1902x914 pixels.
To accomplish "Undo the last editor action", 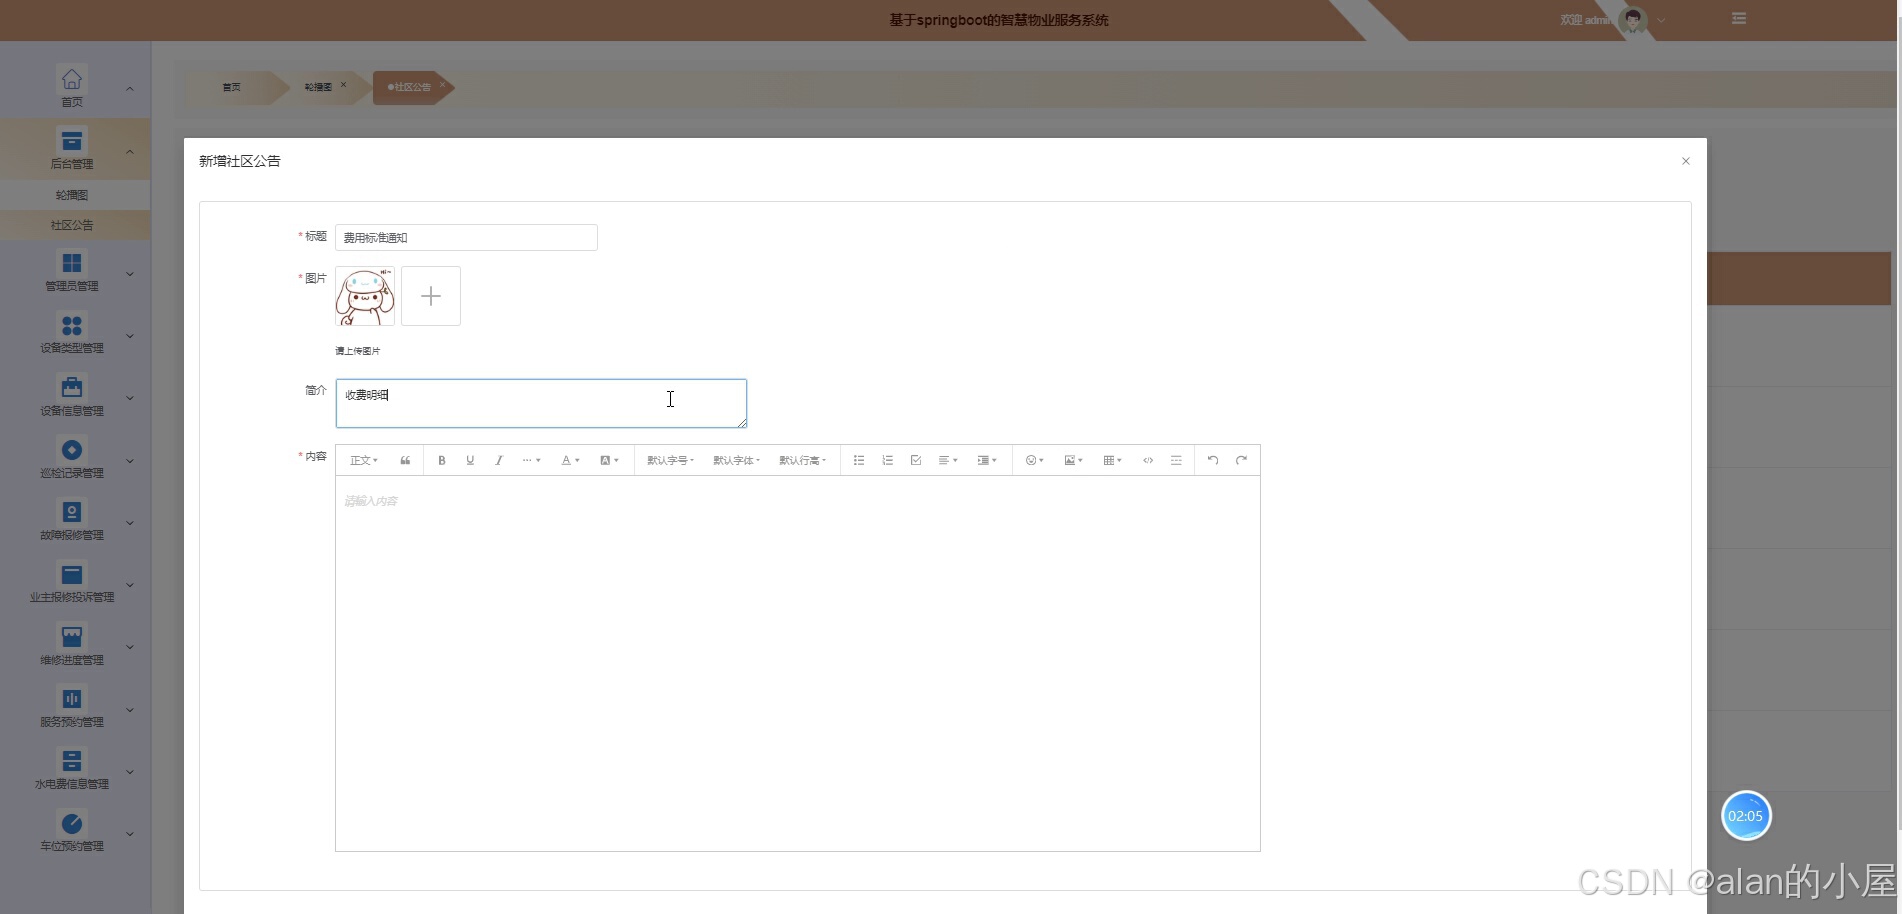I will [1213, 460].
